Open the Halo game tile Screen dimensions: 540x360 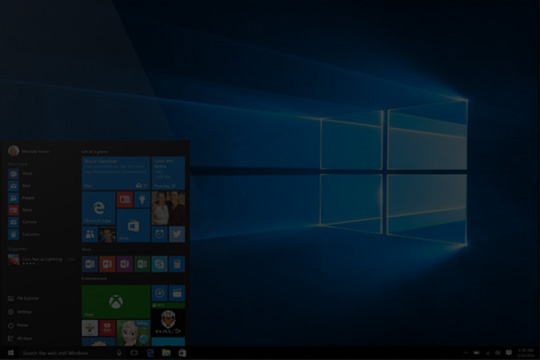click(168, 323)
